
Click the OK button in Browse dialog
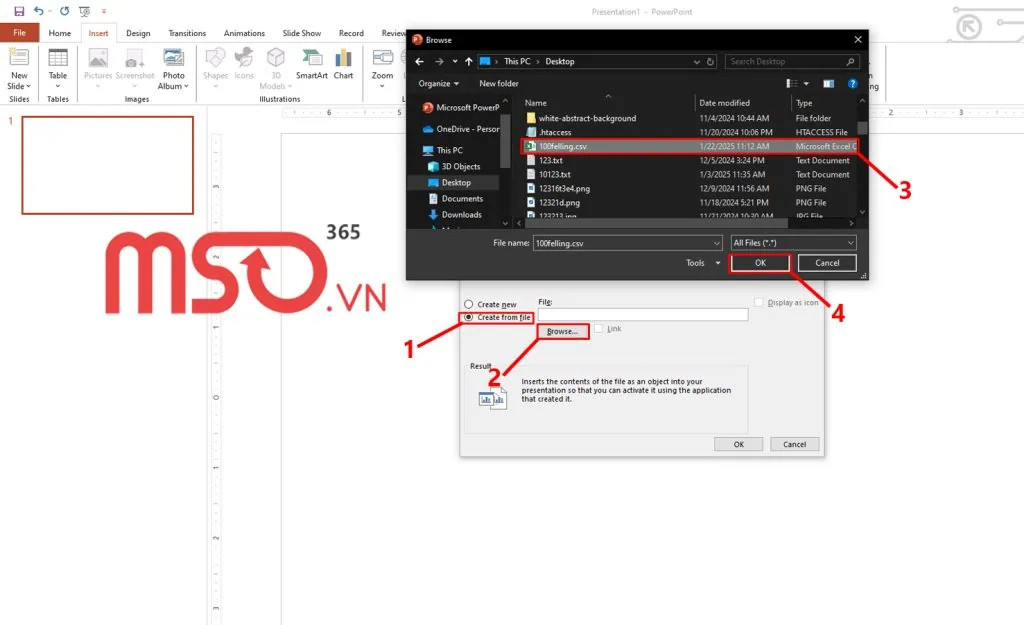pos(759,262)
